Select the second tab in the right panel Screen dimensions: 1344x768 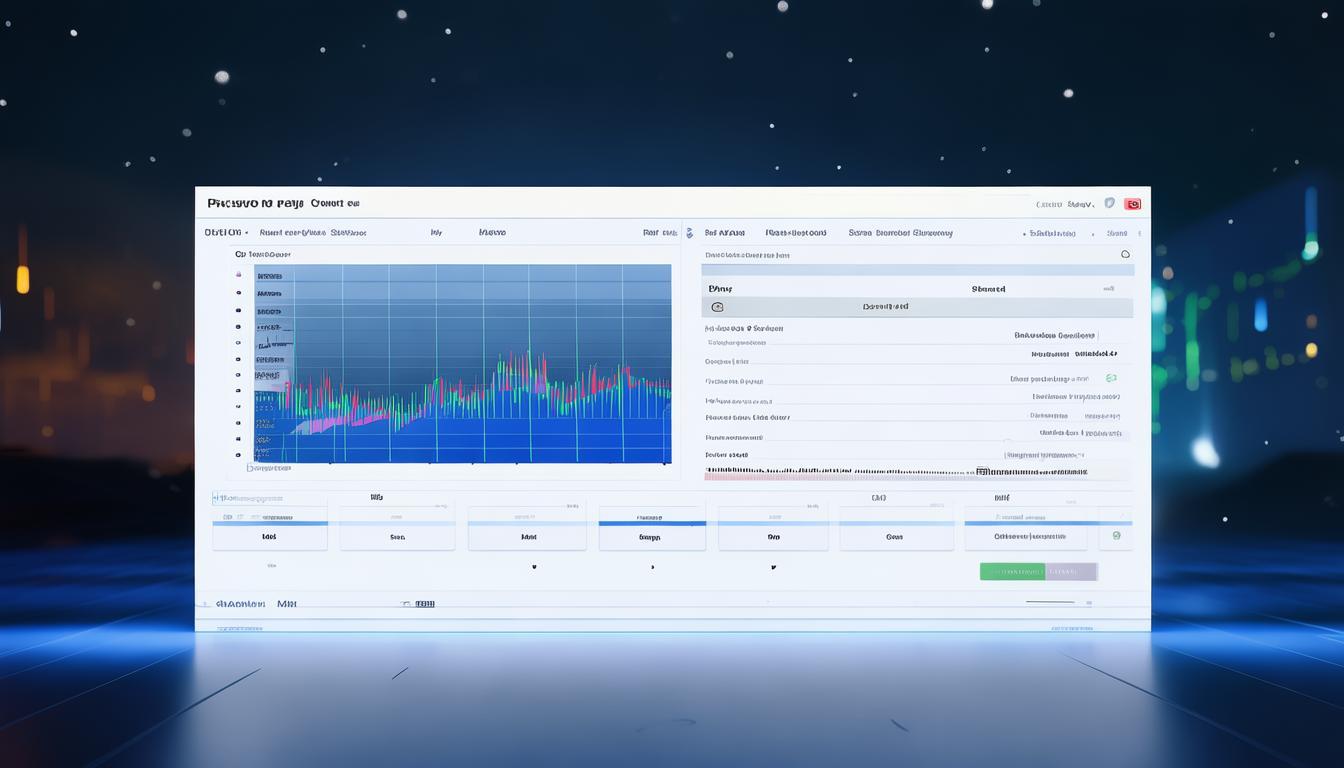796,233
